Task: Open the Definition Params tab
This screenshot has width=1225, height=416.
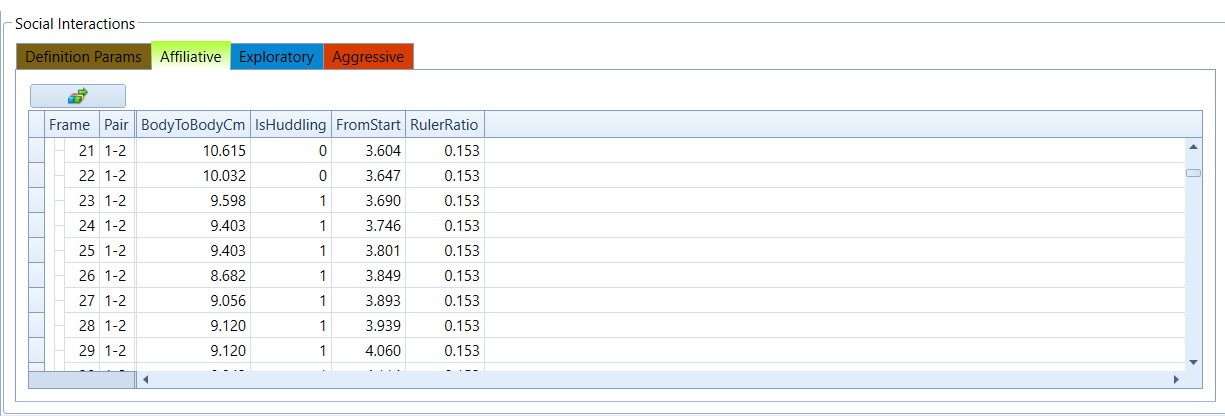Action: [83, 57]
